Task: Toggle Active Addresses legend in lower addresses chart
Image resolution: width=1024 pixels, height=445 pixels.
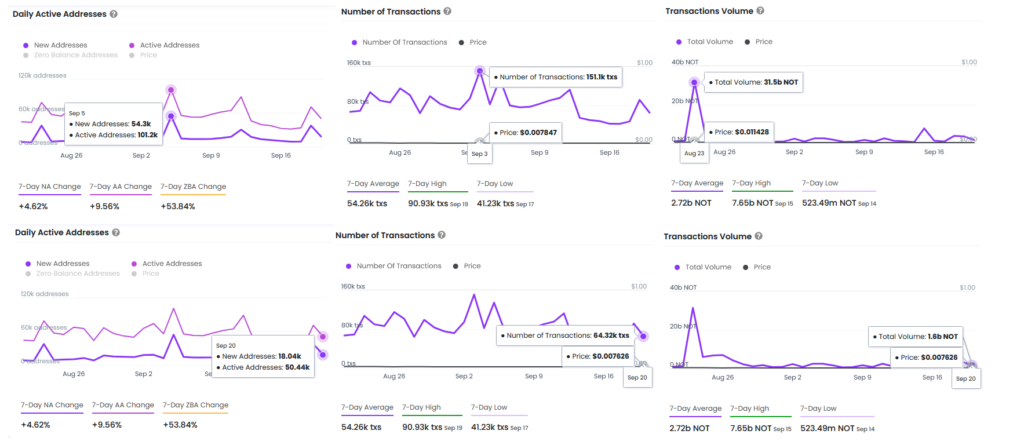Action: pyautogui.click(x=167, y=263)
